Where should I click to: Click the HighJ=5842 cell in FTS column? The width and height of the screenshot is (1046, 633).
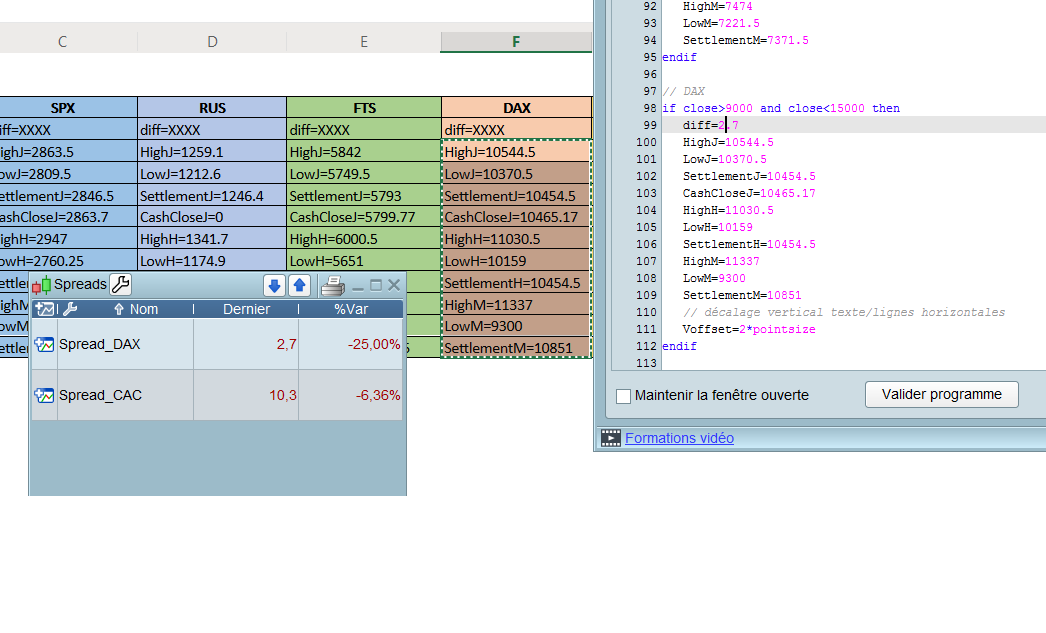tap(363, 152)
